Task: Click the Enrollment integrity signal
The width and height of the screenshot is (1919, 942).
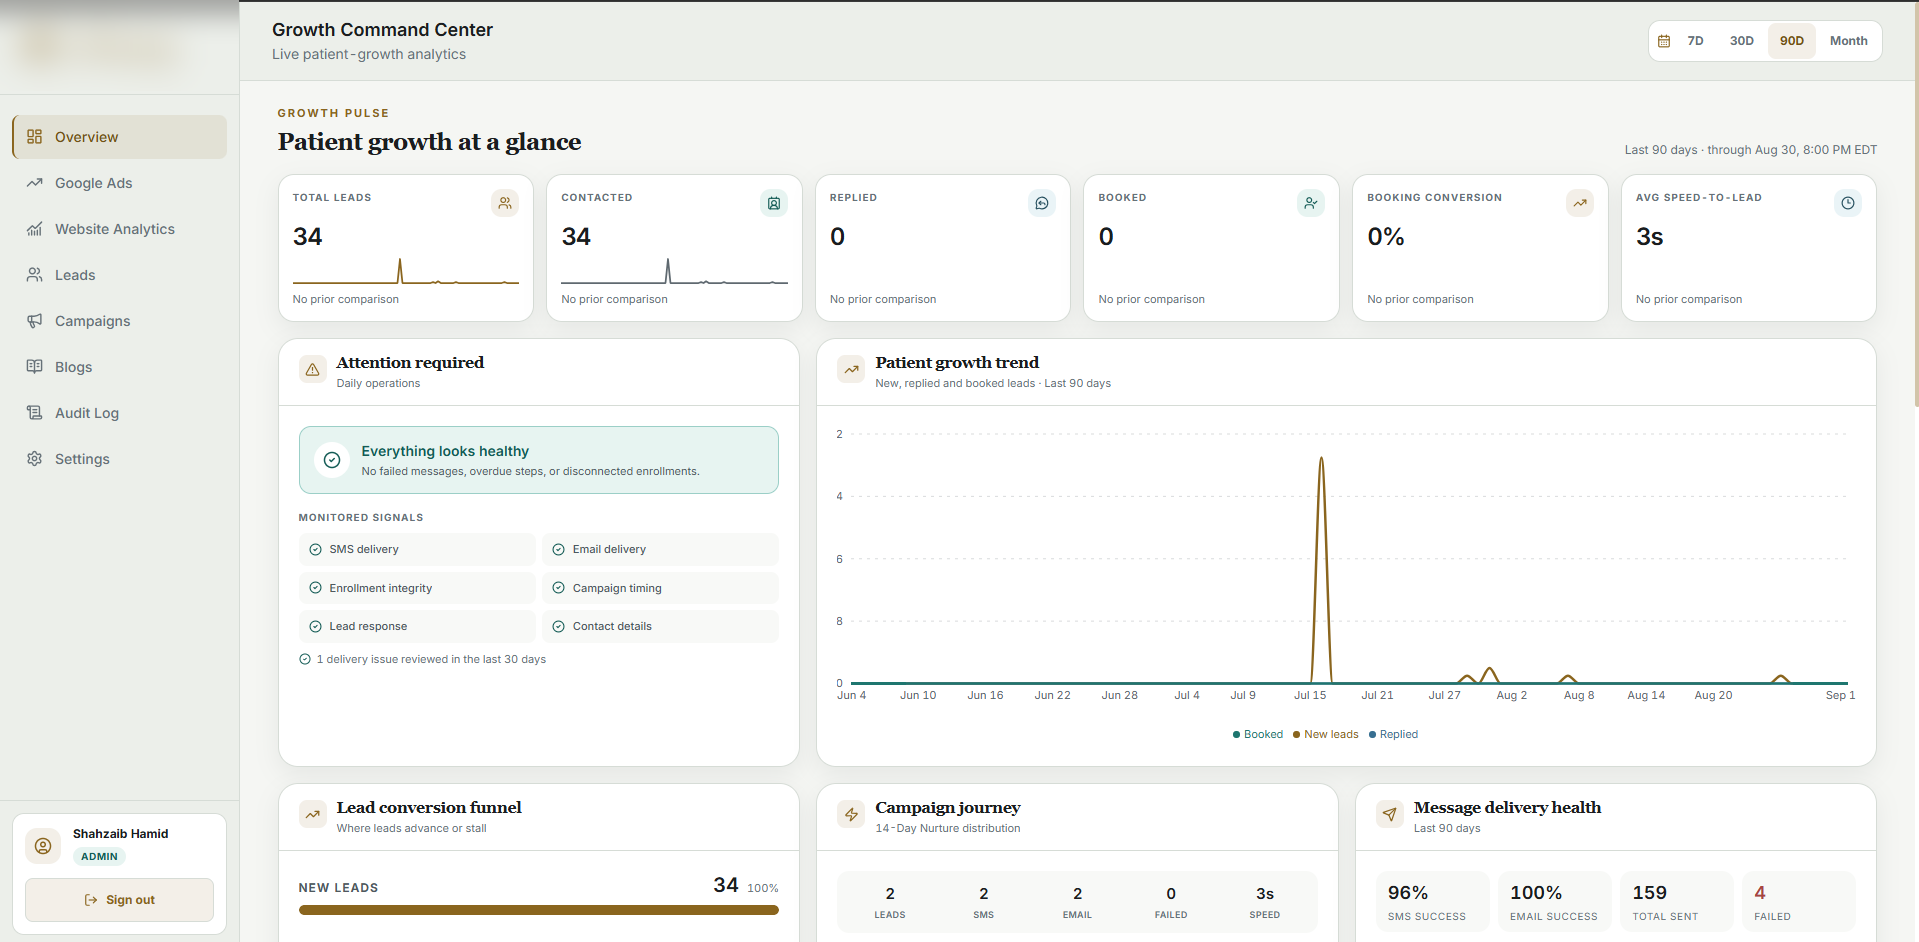Action: 417,588
